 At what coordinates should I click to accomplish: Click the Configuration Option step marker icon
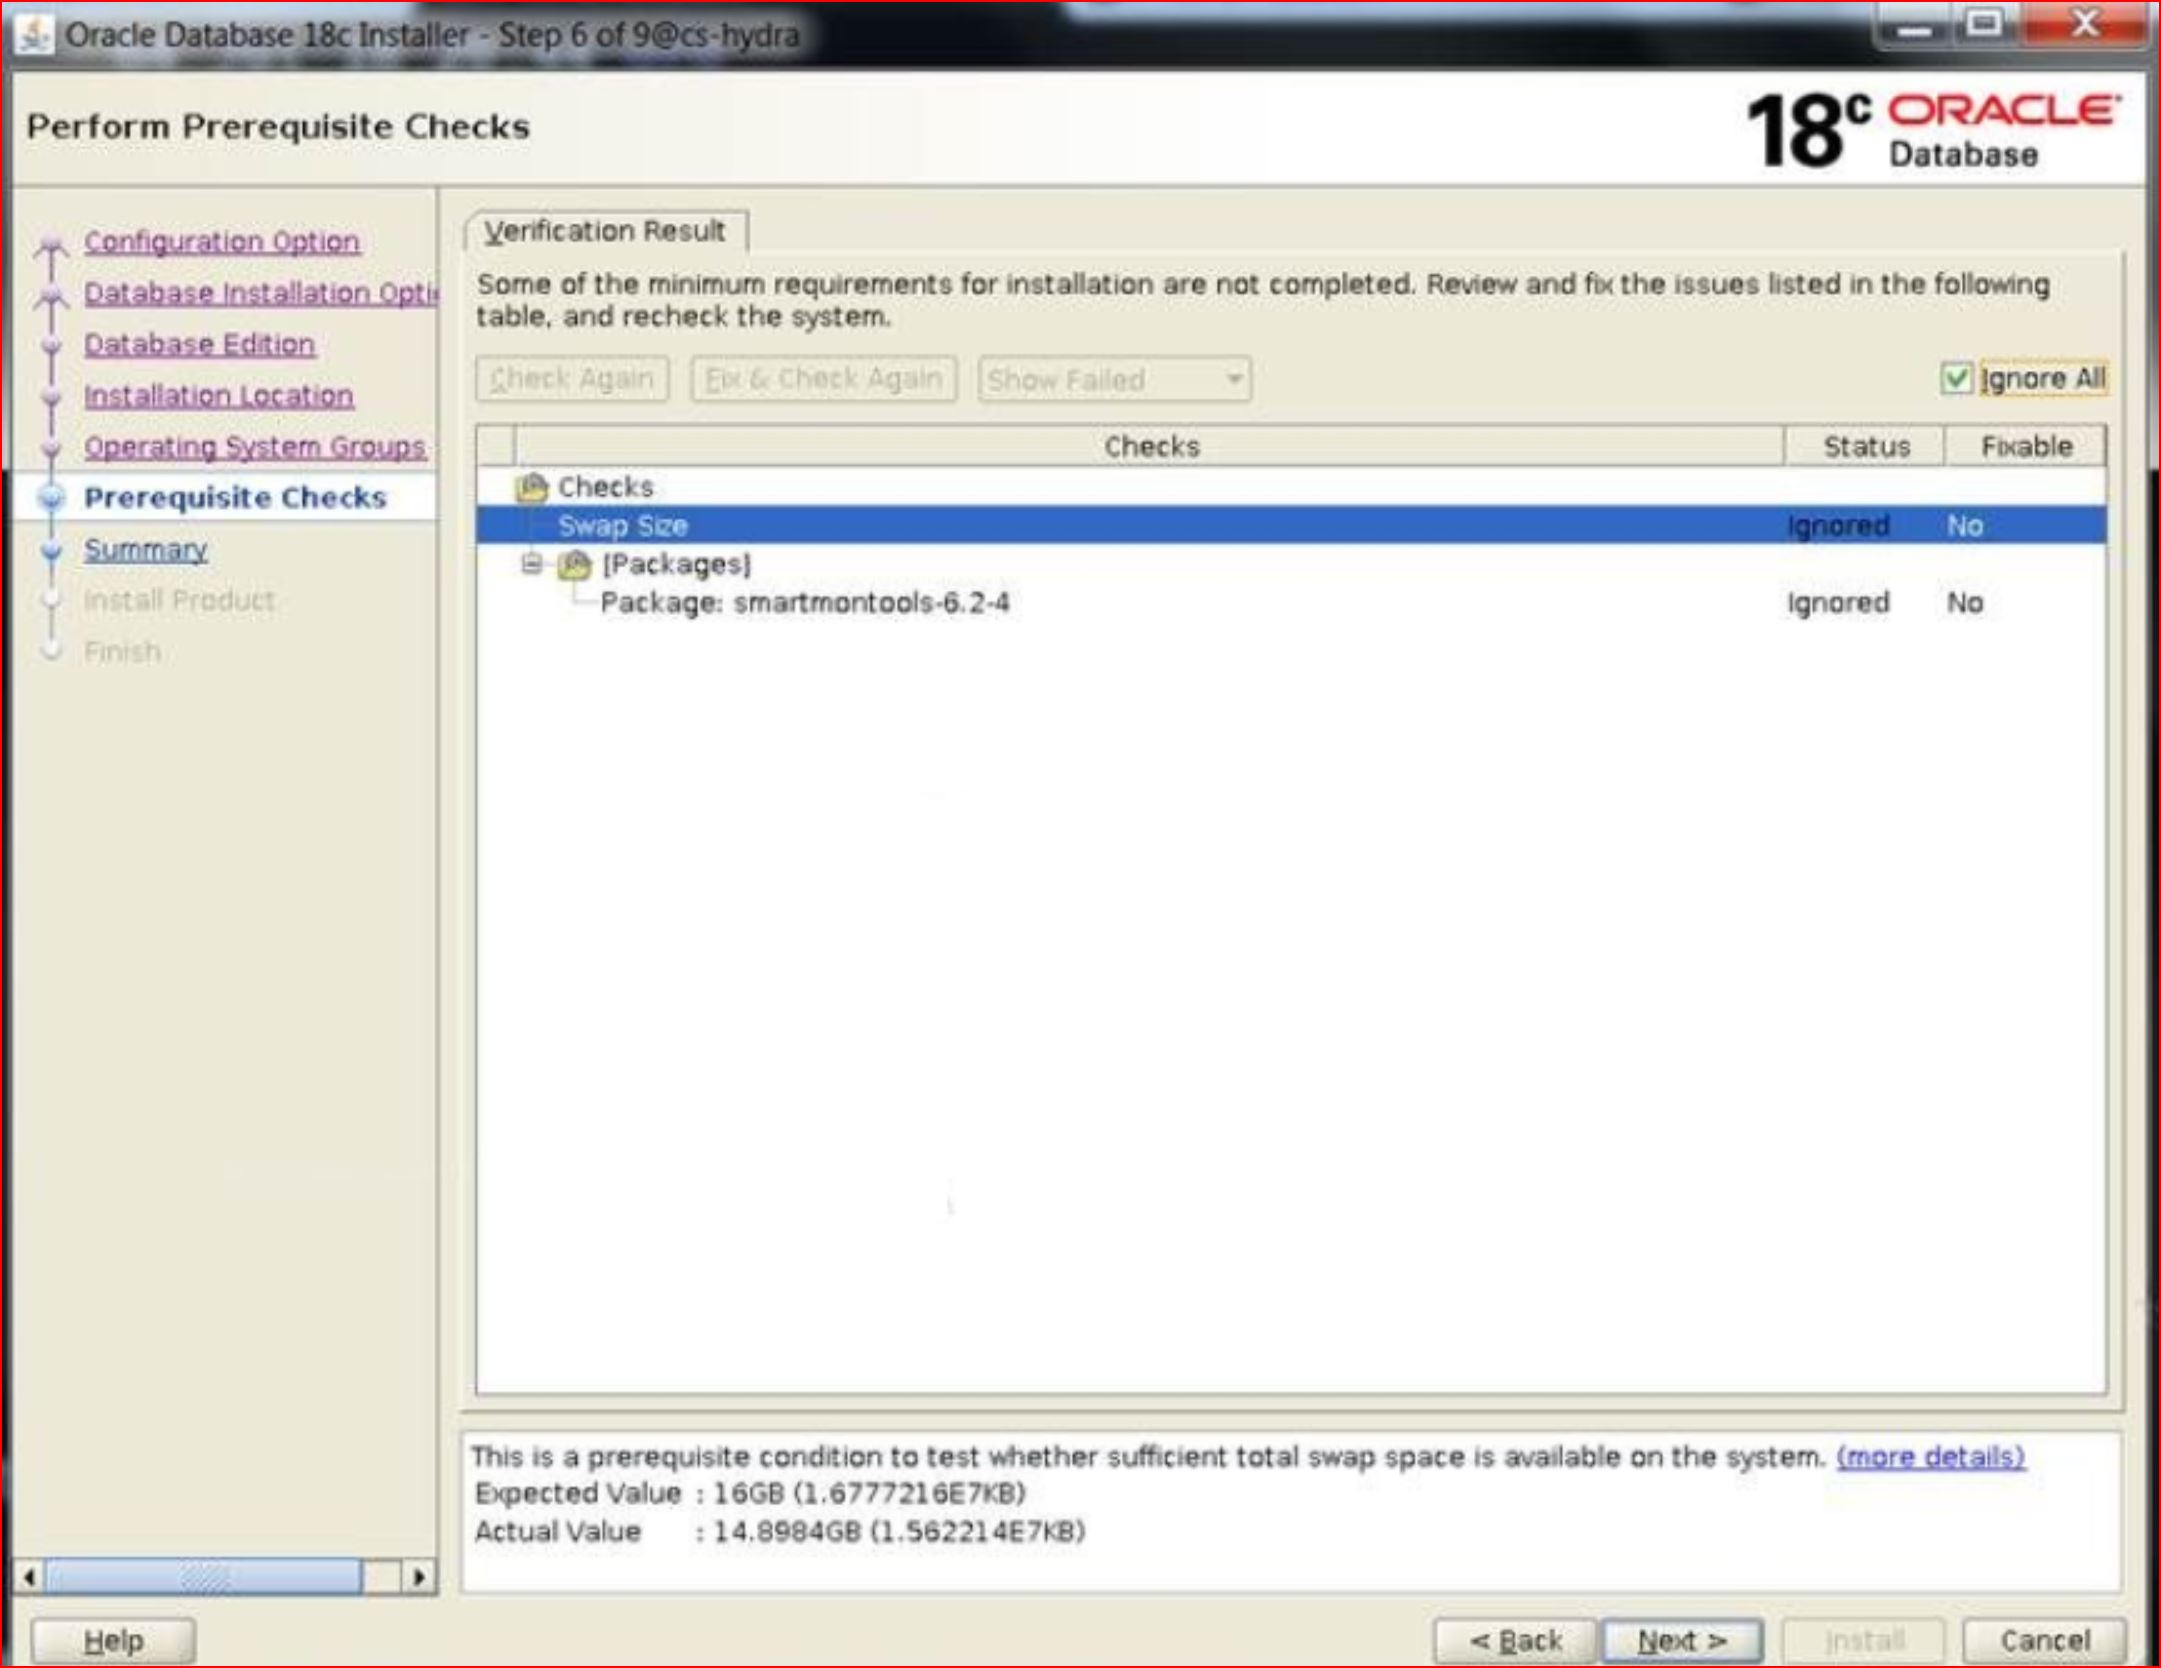tap(51, 244)
